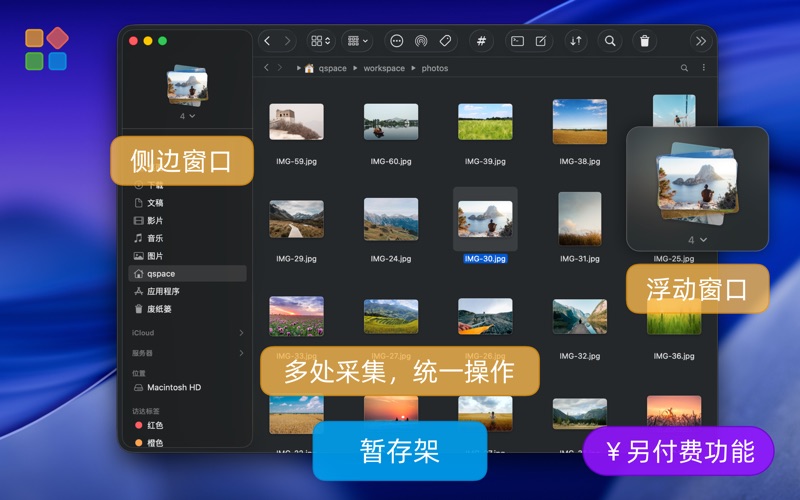This screenshot has height=500, width=800.
Task: Select the IMG-32.jpg thumbnail
Action: [x=580, y=316]
